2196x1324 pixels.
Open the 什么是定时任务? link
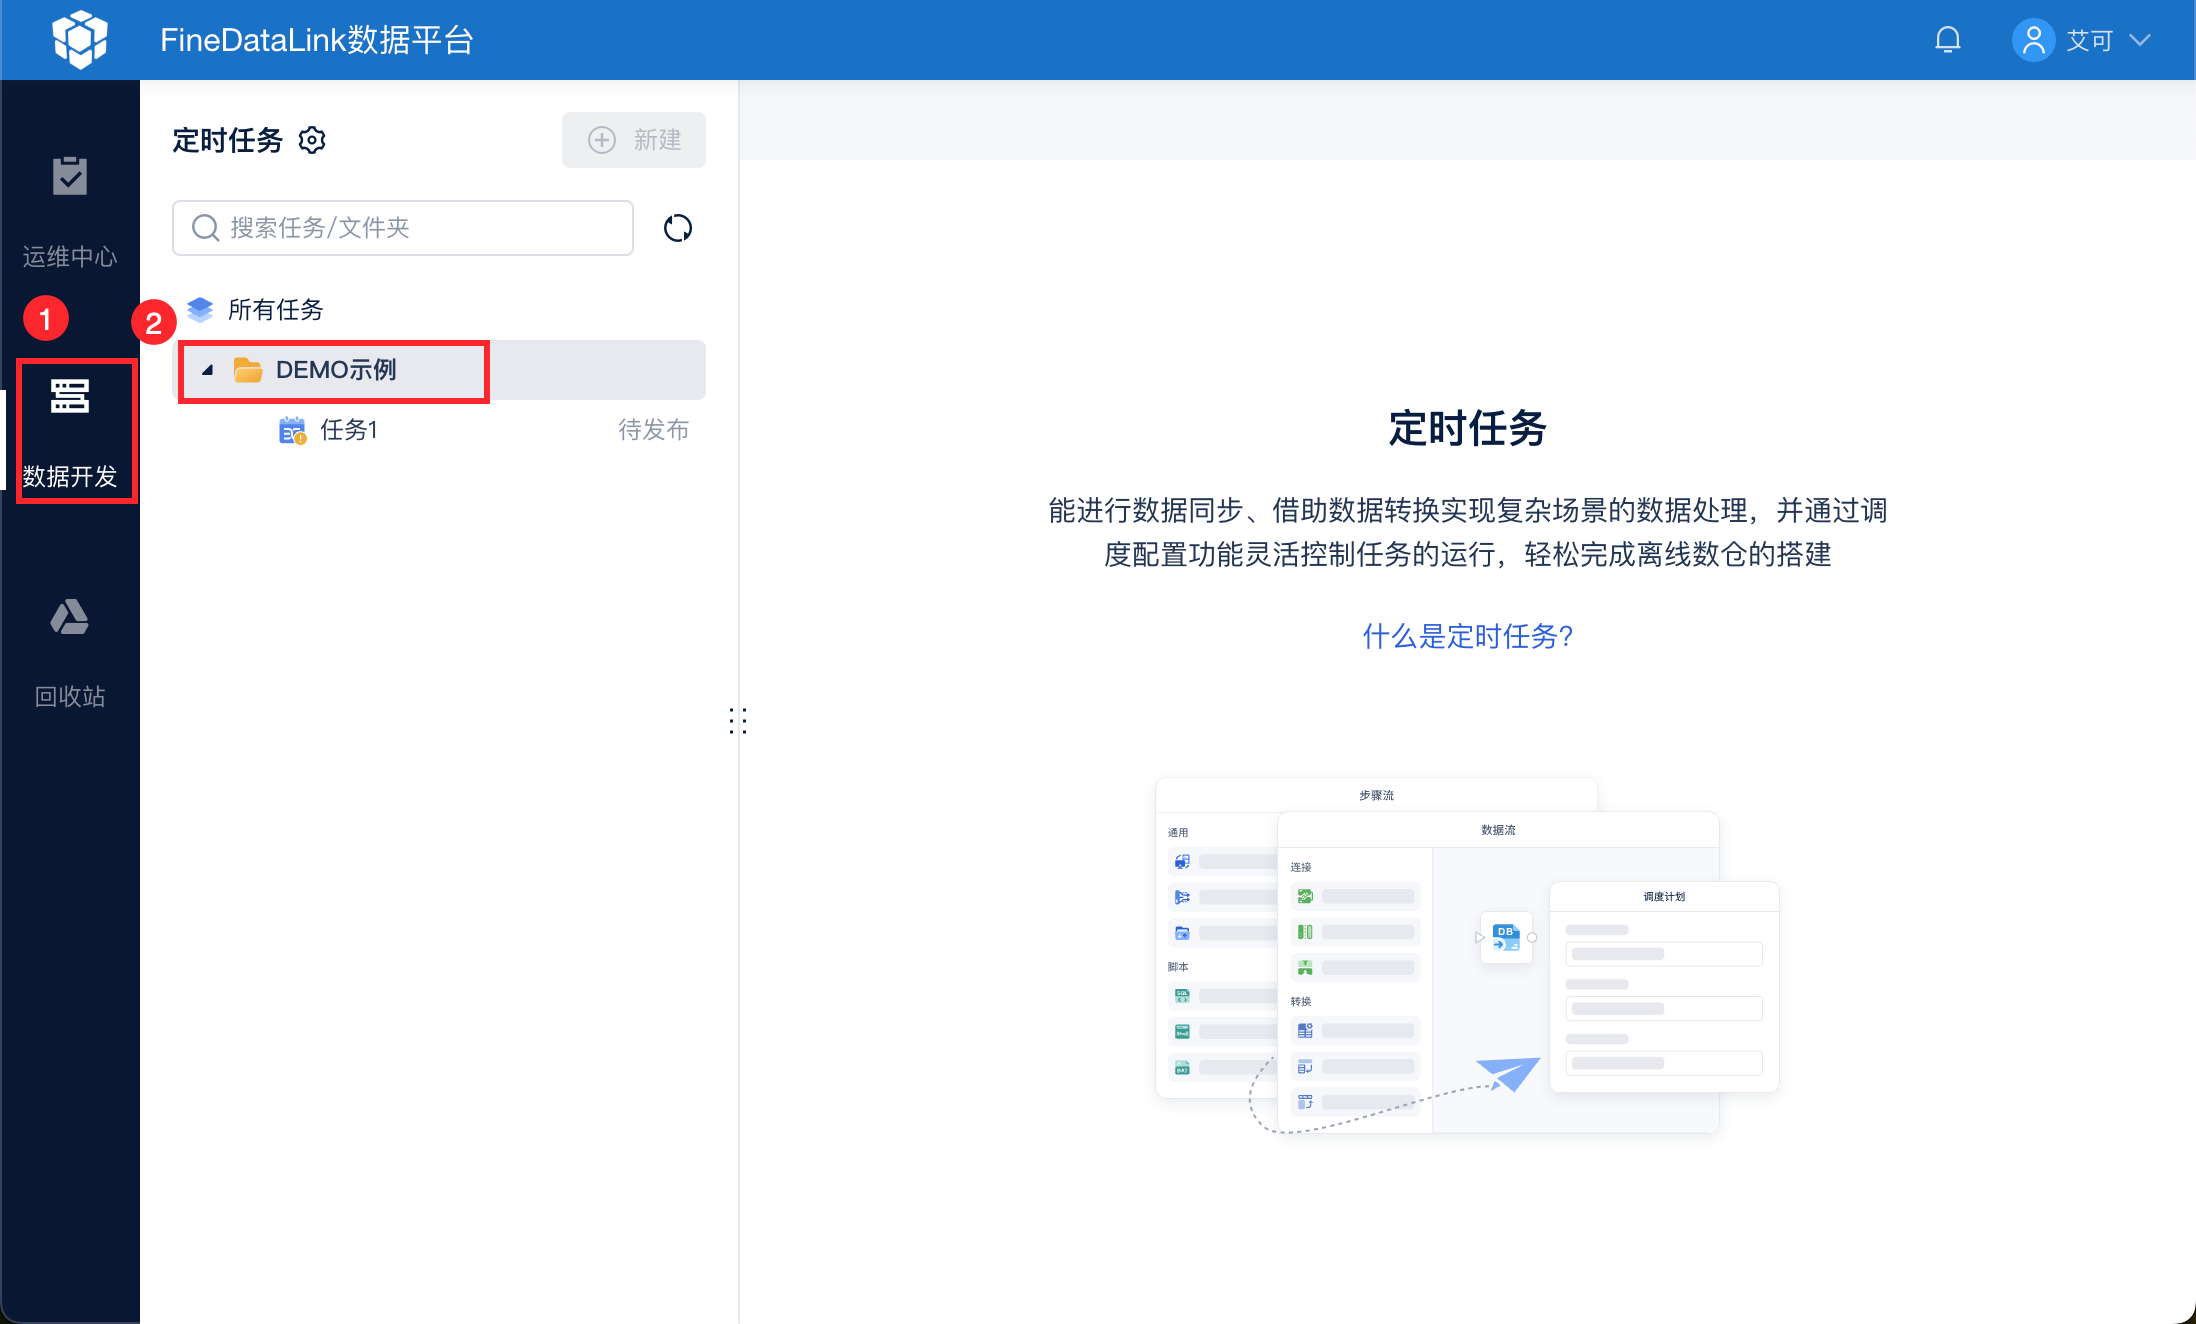pyautogui.click(x=1467, y=636)
